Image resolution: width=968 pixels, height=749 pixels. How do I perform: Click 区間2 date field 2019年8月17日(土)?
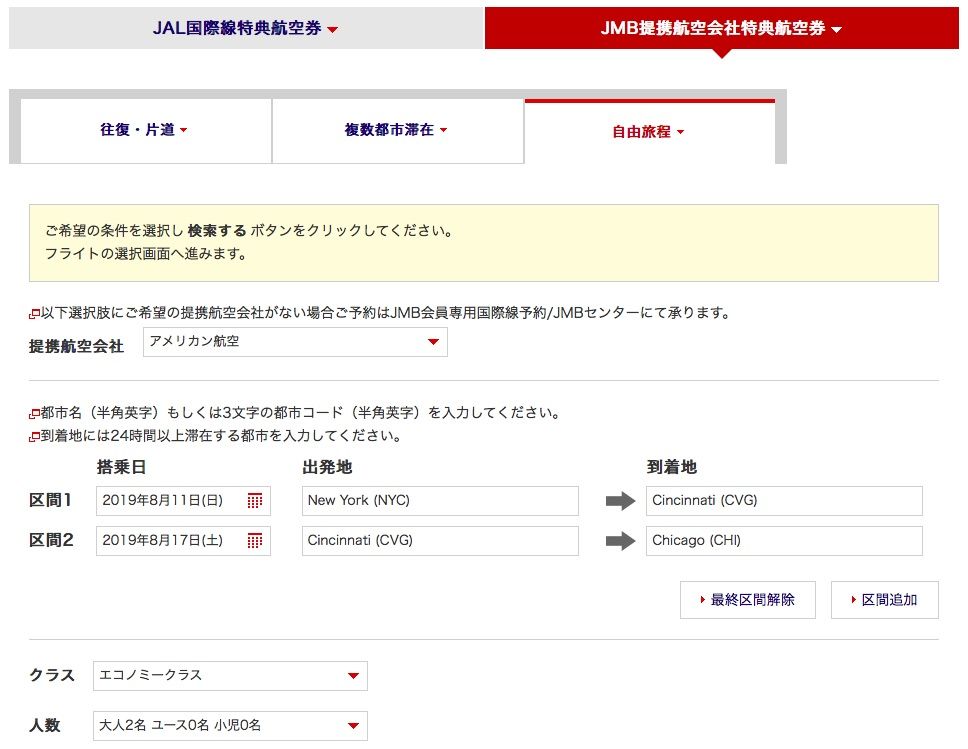pyautogui.click(x=183, y=541)
